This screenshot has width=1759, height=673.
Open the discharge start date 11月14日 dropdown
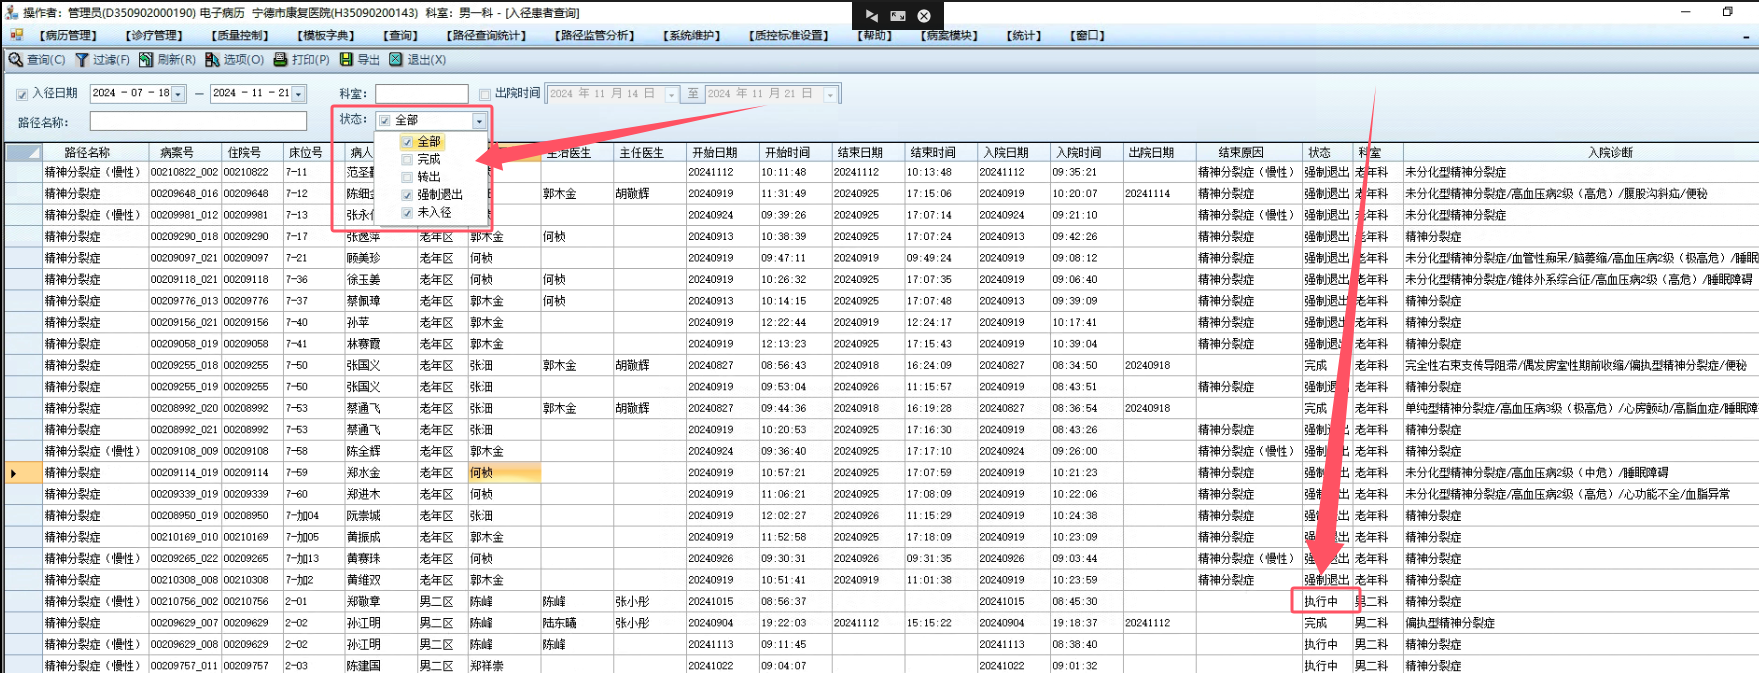click(x=672, y=94)
